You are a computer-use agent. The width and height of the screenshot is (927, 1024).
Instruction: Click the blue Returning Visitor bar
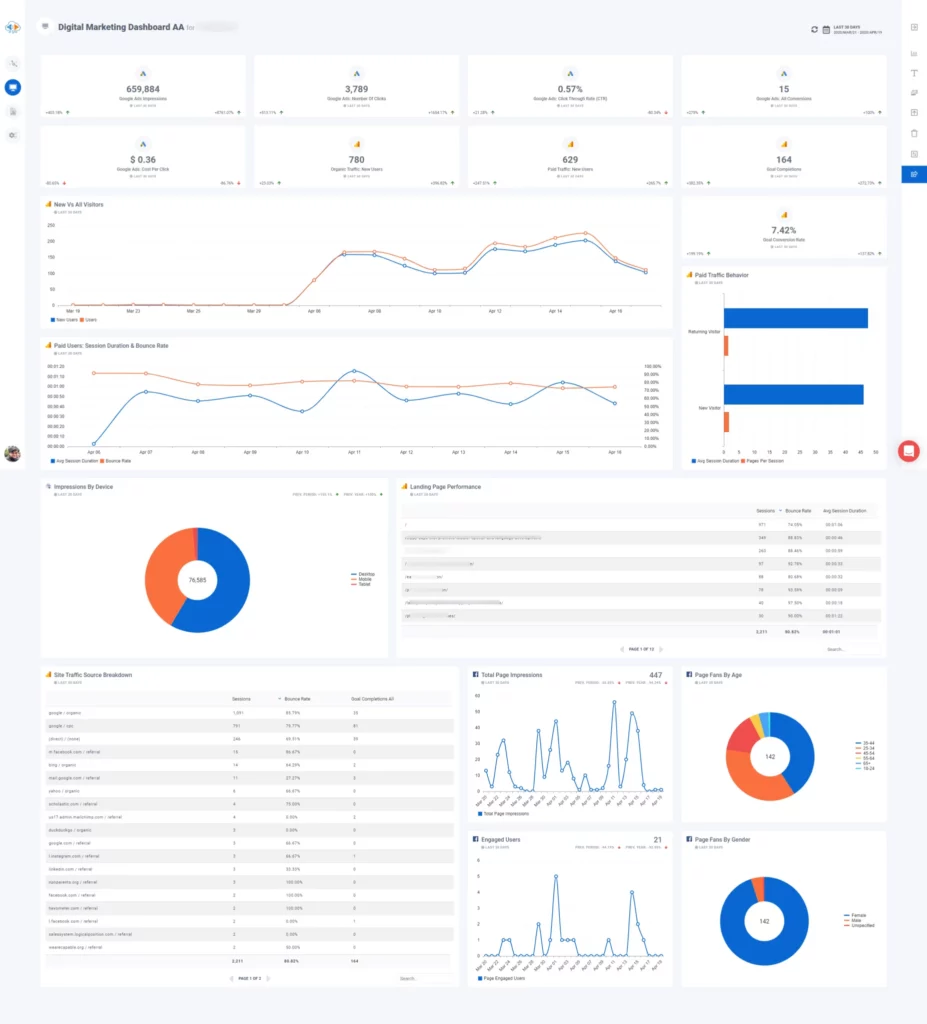coord(796,318)
